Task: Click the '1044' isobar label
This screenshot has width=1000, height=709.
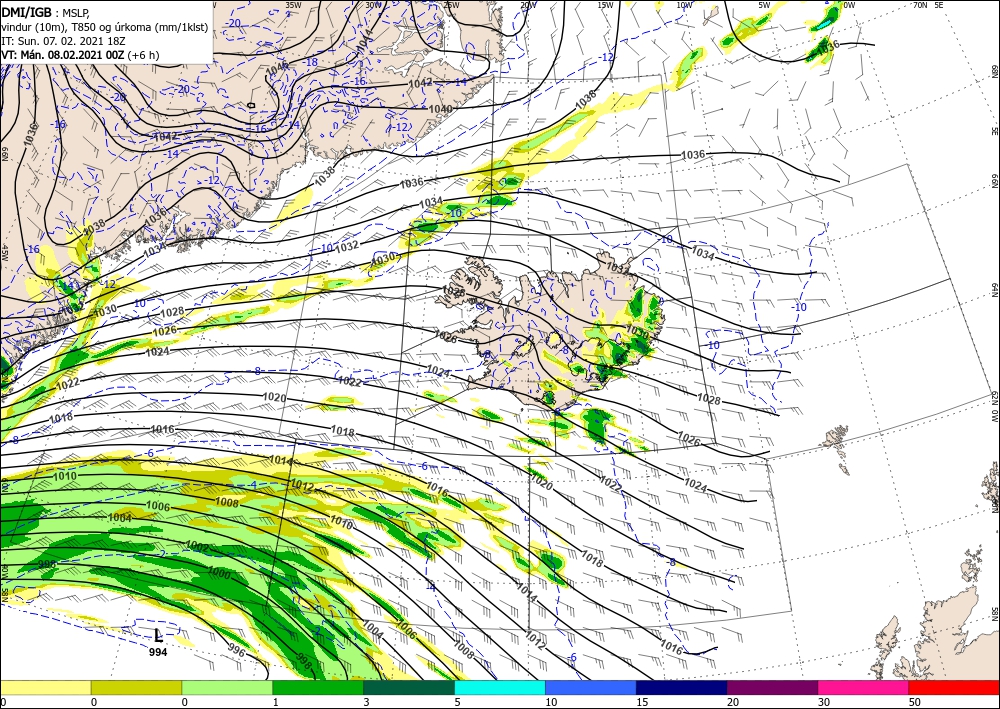Action: (364, 38)
